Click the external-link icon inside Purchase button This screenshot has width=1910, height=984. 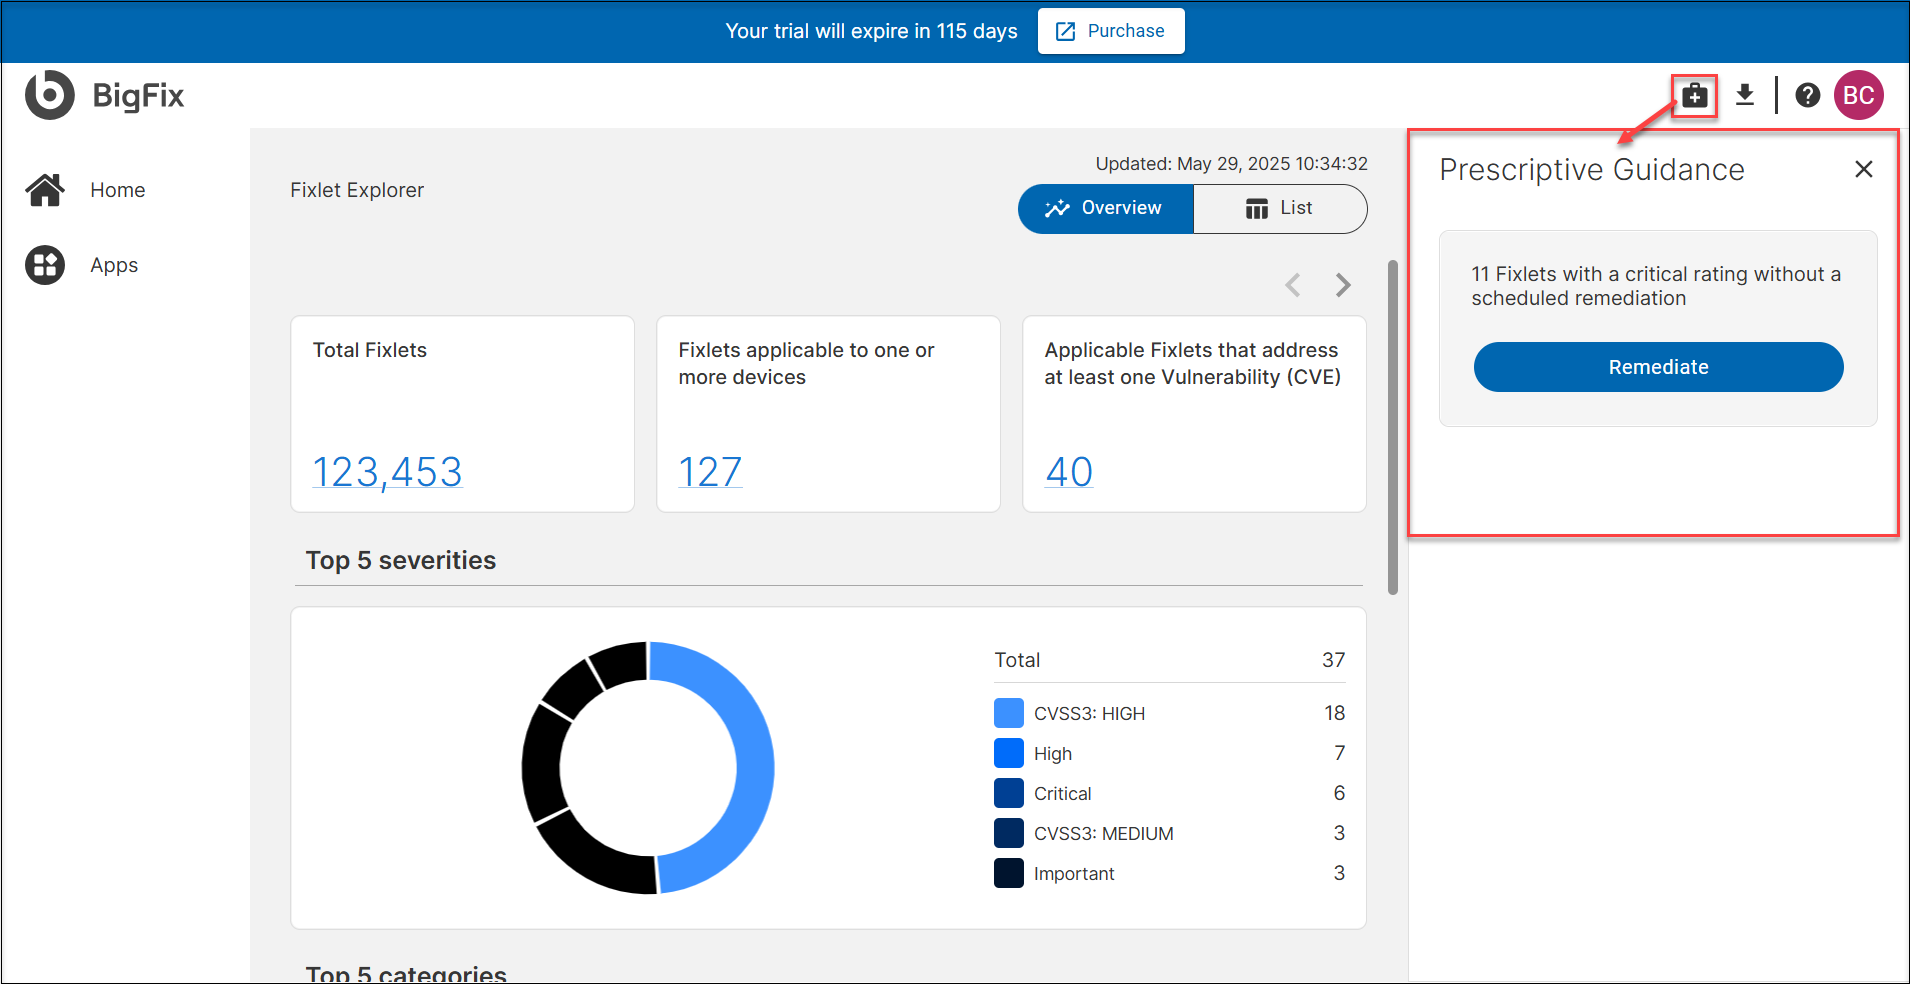coord(1065,31)
